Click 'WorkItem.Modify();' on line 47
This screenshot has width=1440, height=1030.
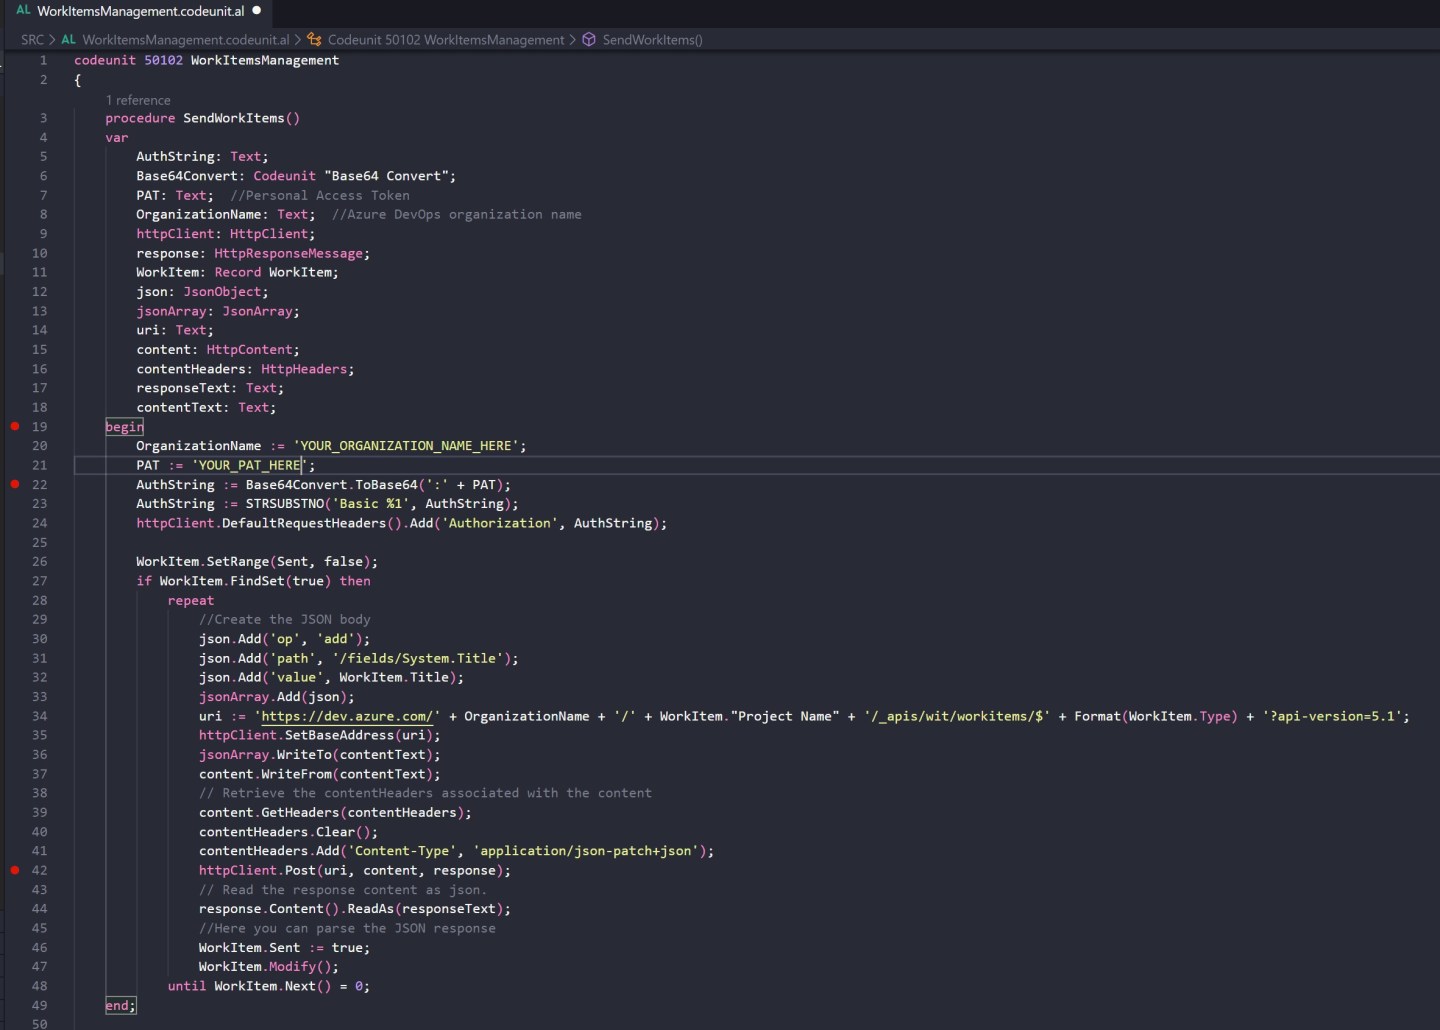point(269,966)
